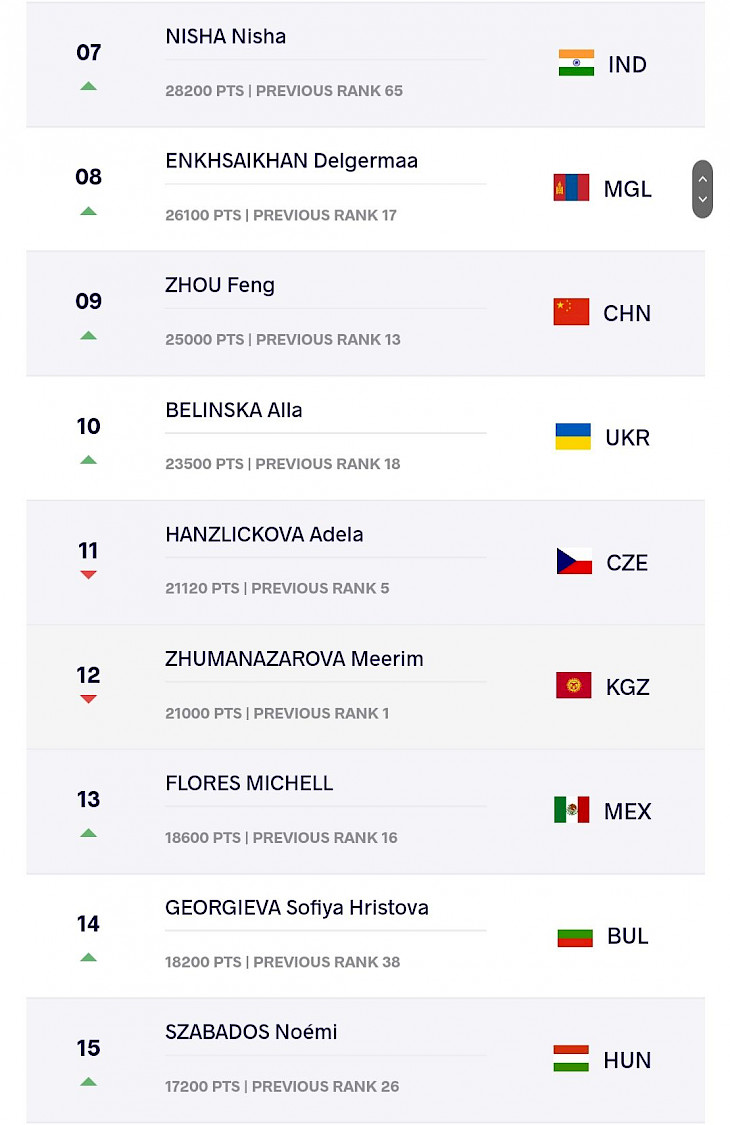Click the scroll up chevron on floating scroller
Screen dimensions: 730x1125
[703, 179]
